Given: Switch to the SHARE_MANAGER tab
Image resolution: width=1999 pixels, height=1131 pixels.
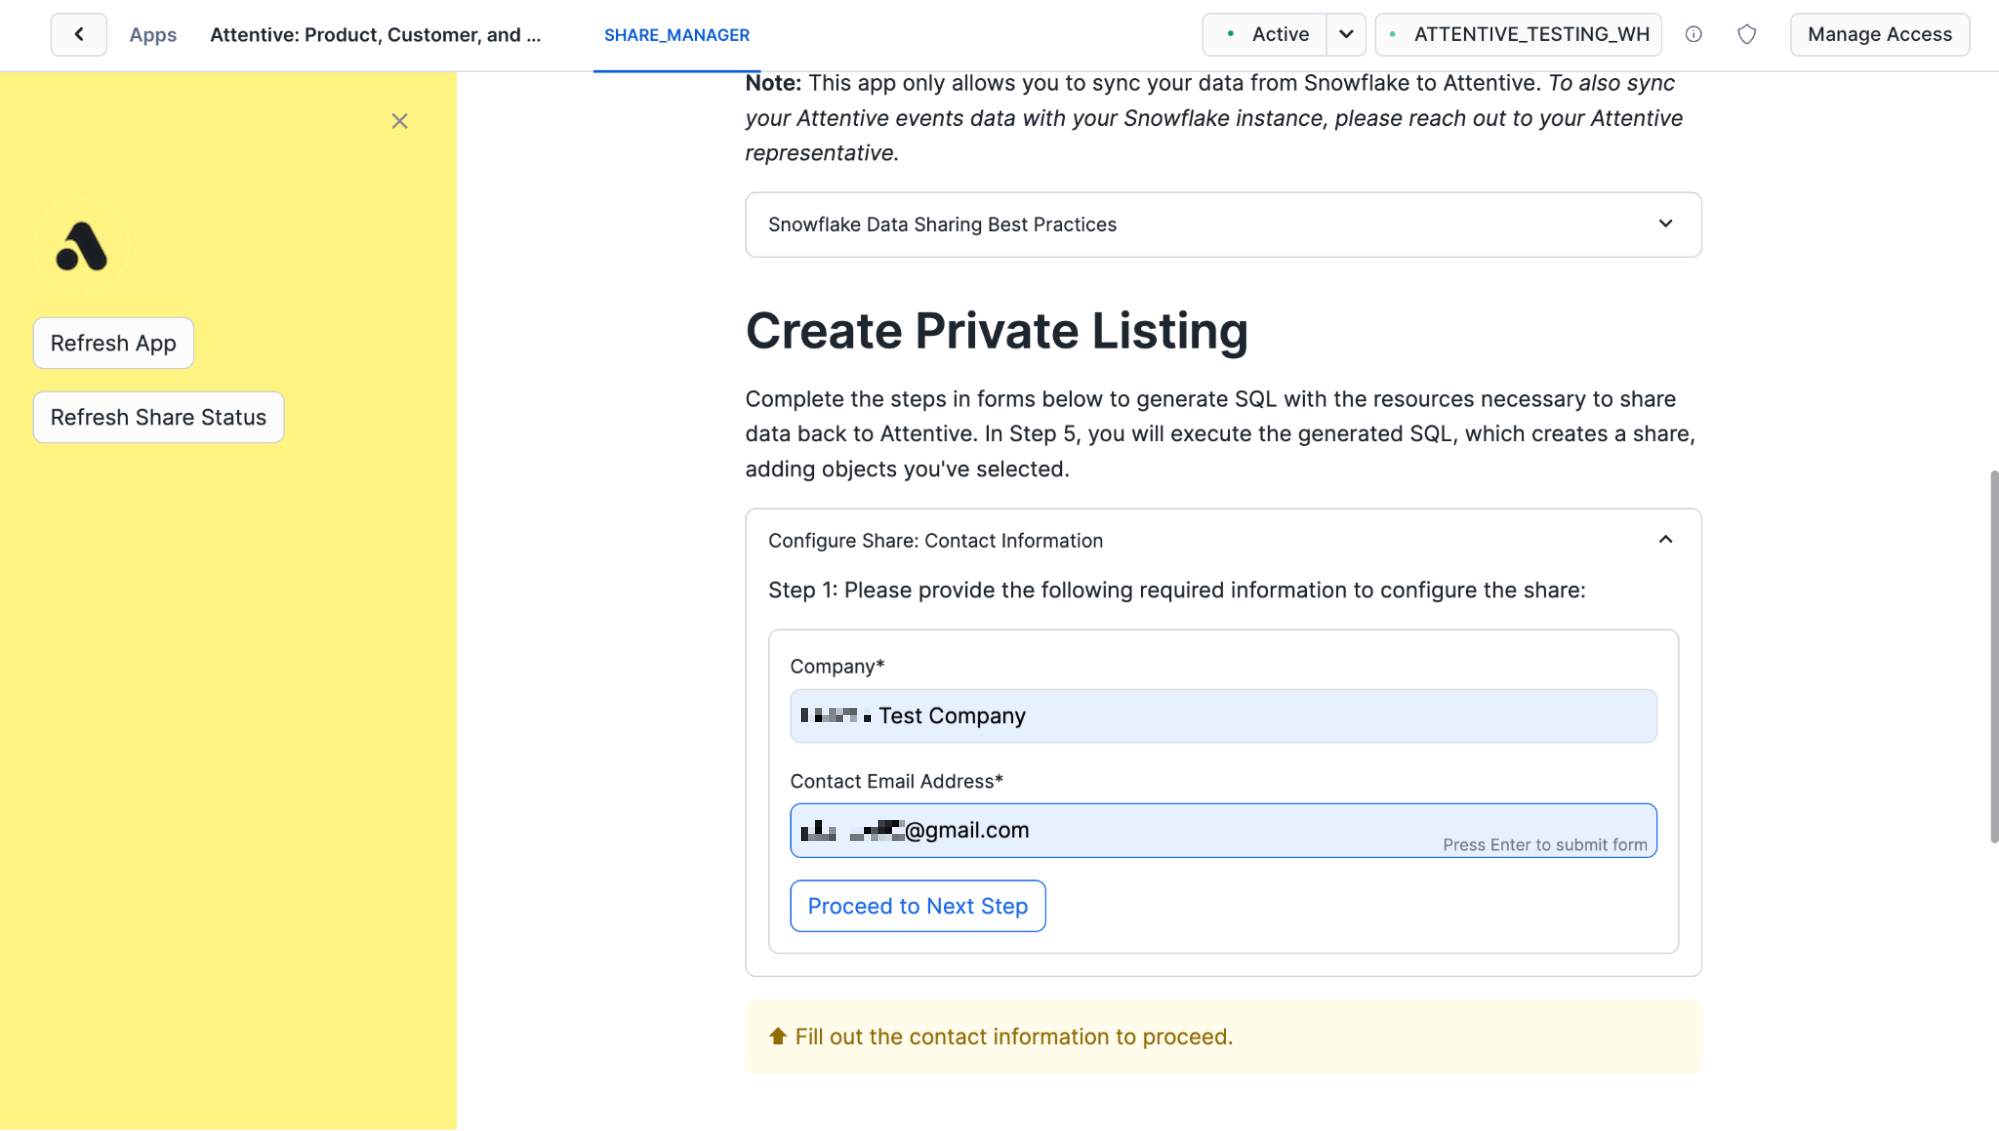Looking at the screenshot, I should pos(677,35).
